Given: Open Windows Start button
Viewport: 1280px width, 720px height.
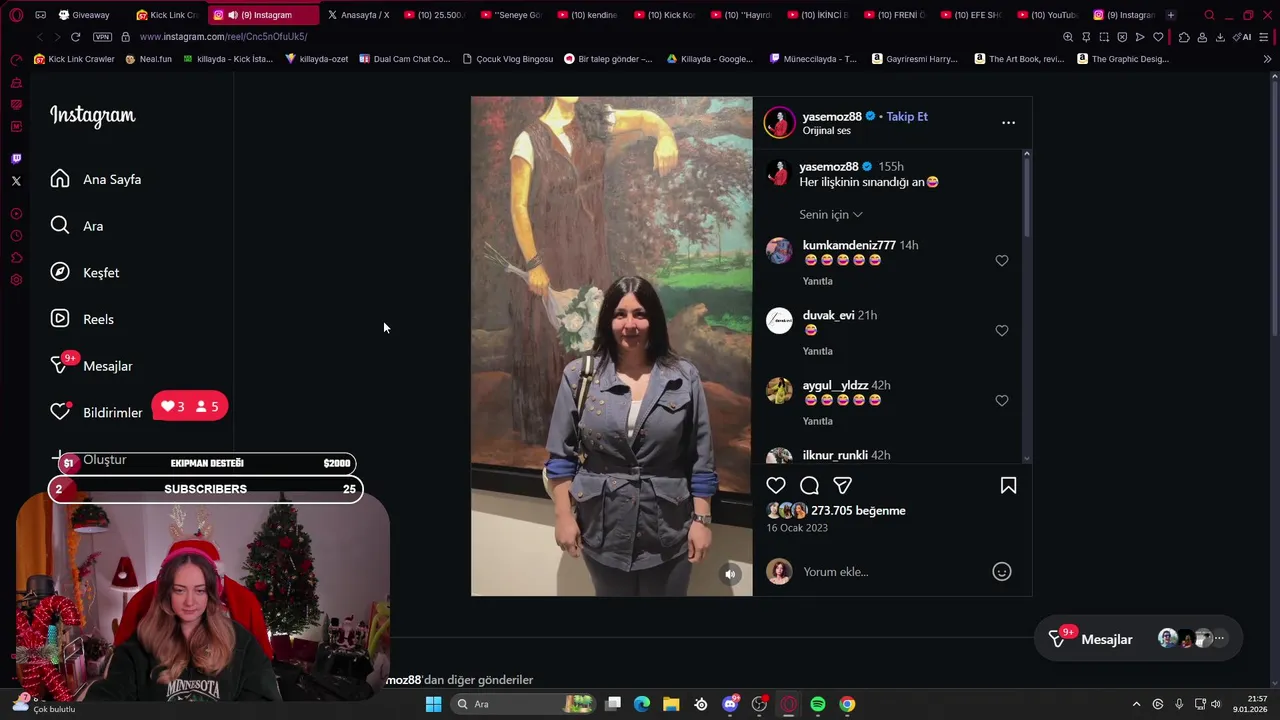Looking at the screenshot, I should (x=433, y=704).
